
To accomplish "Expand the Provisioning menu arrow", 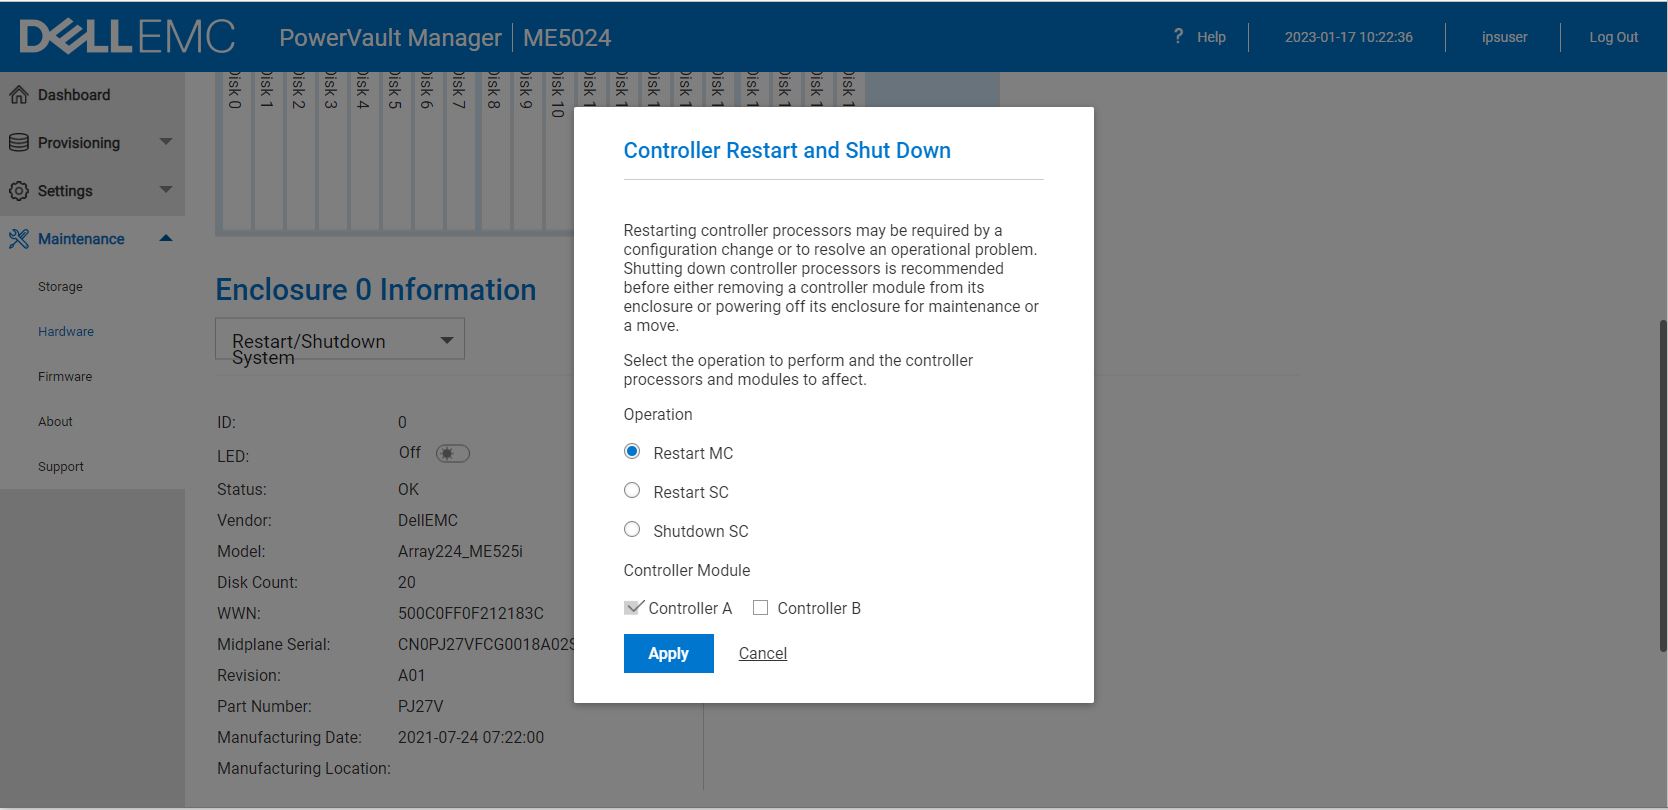I will click(x=166, y=142).
